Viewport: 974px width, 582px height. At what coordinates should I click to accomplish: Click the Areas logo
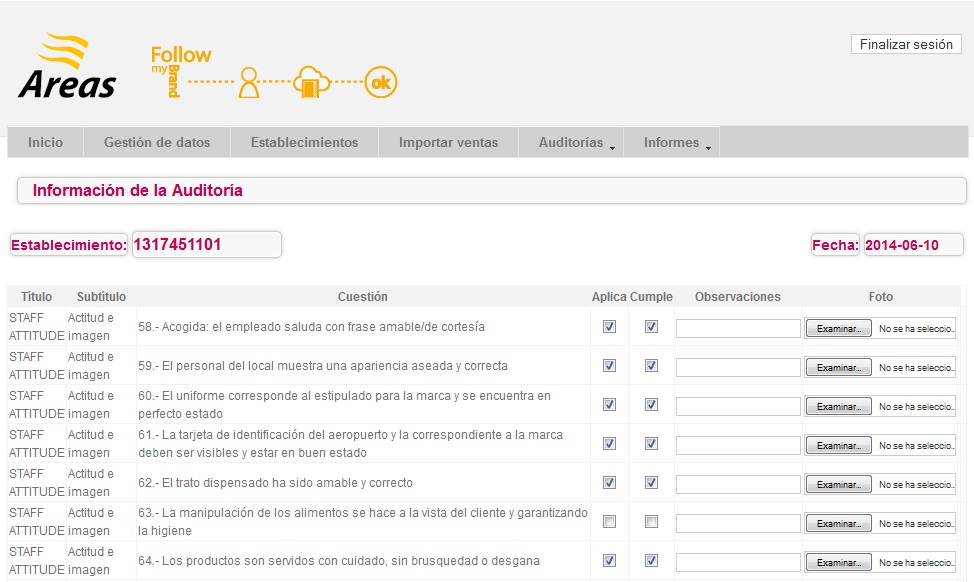coord(67,68)
